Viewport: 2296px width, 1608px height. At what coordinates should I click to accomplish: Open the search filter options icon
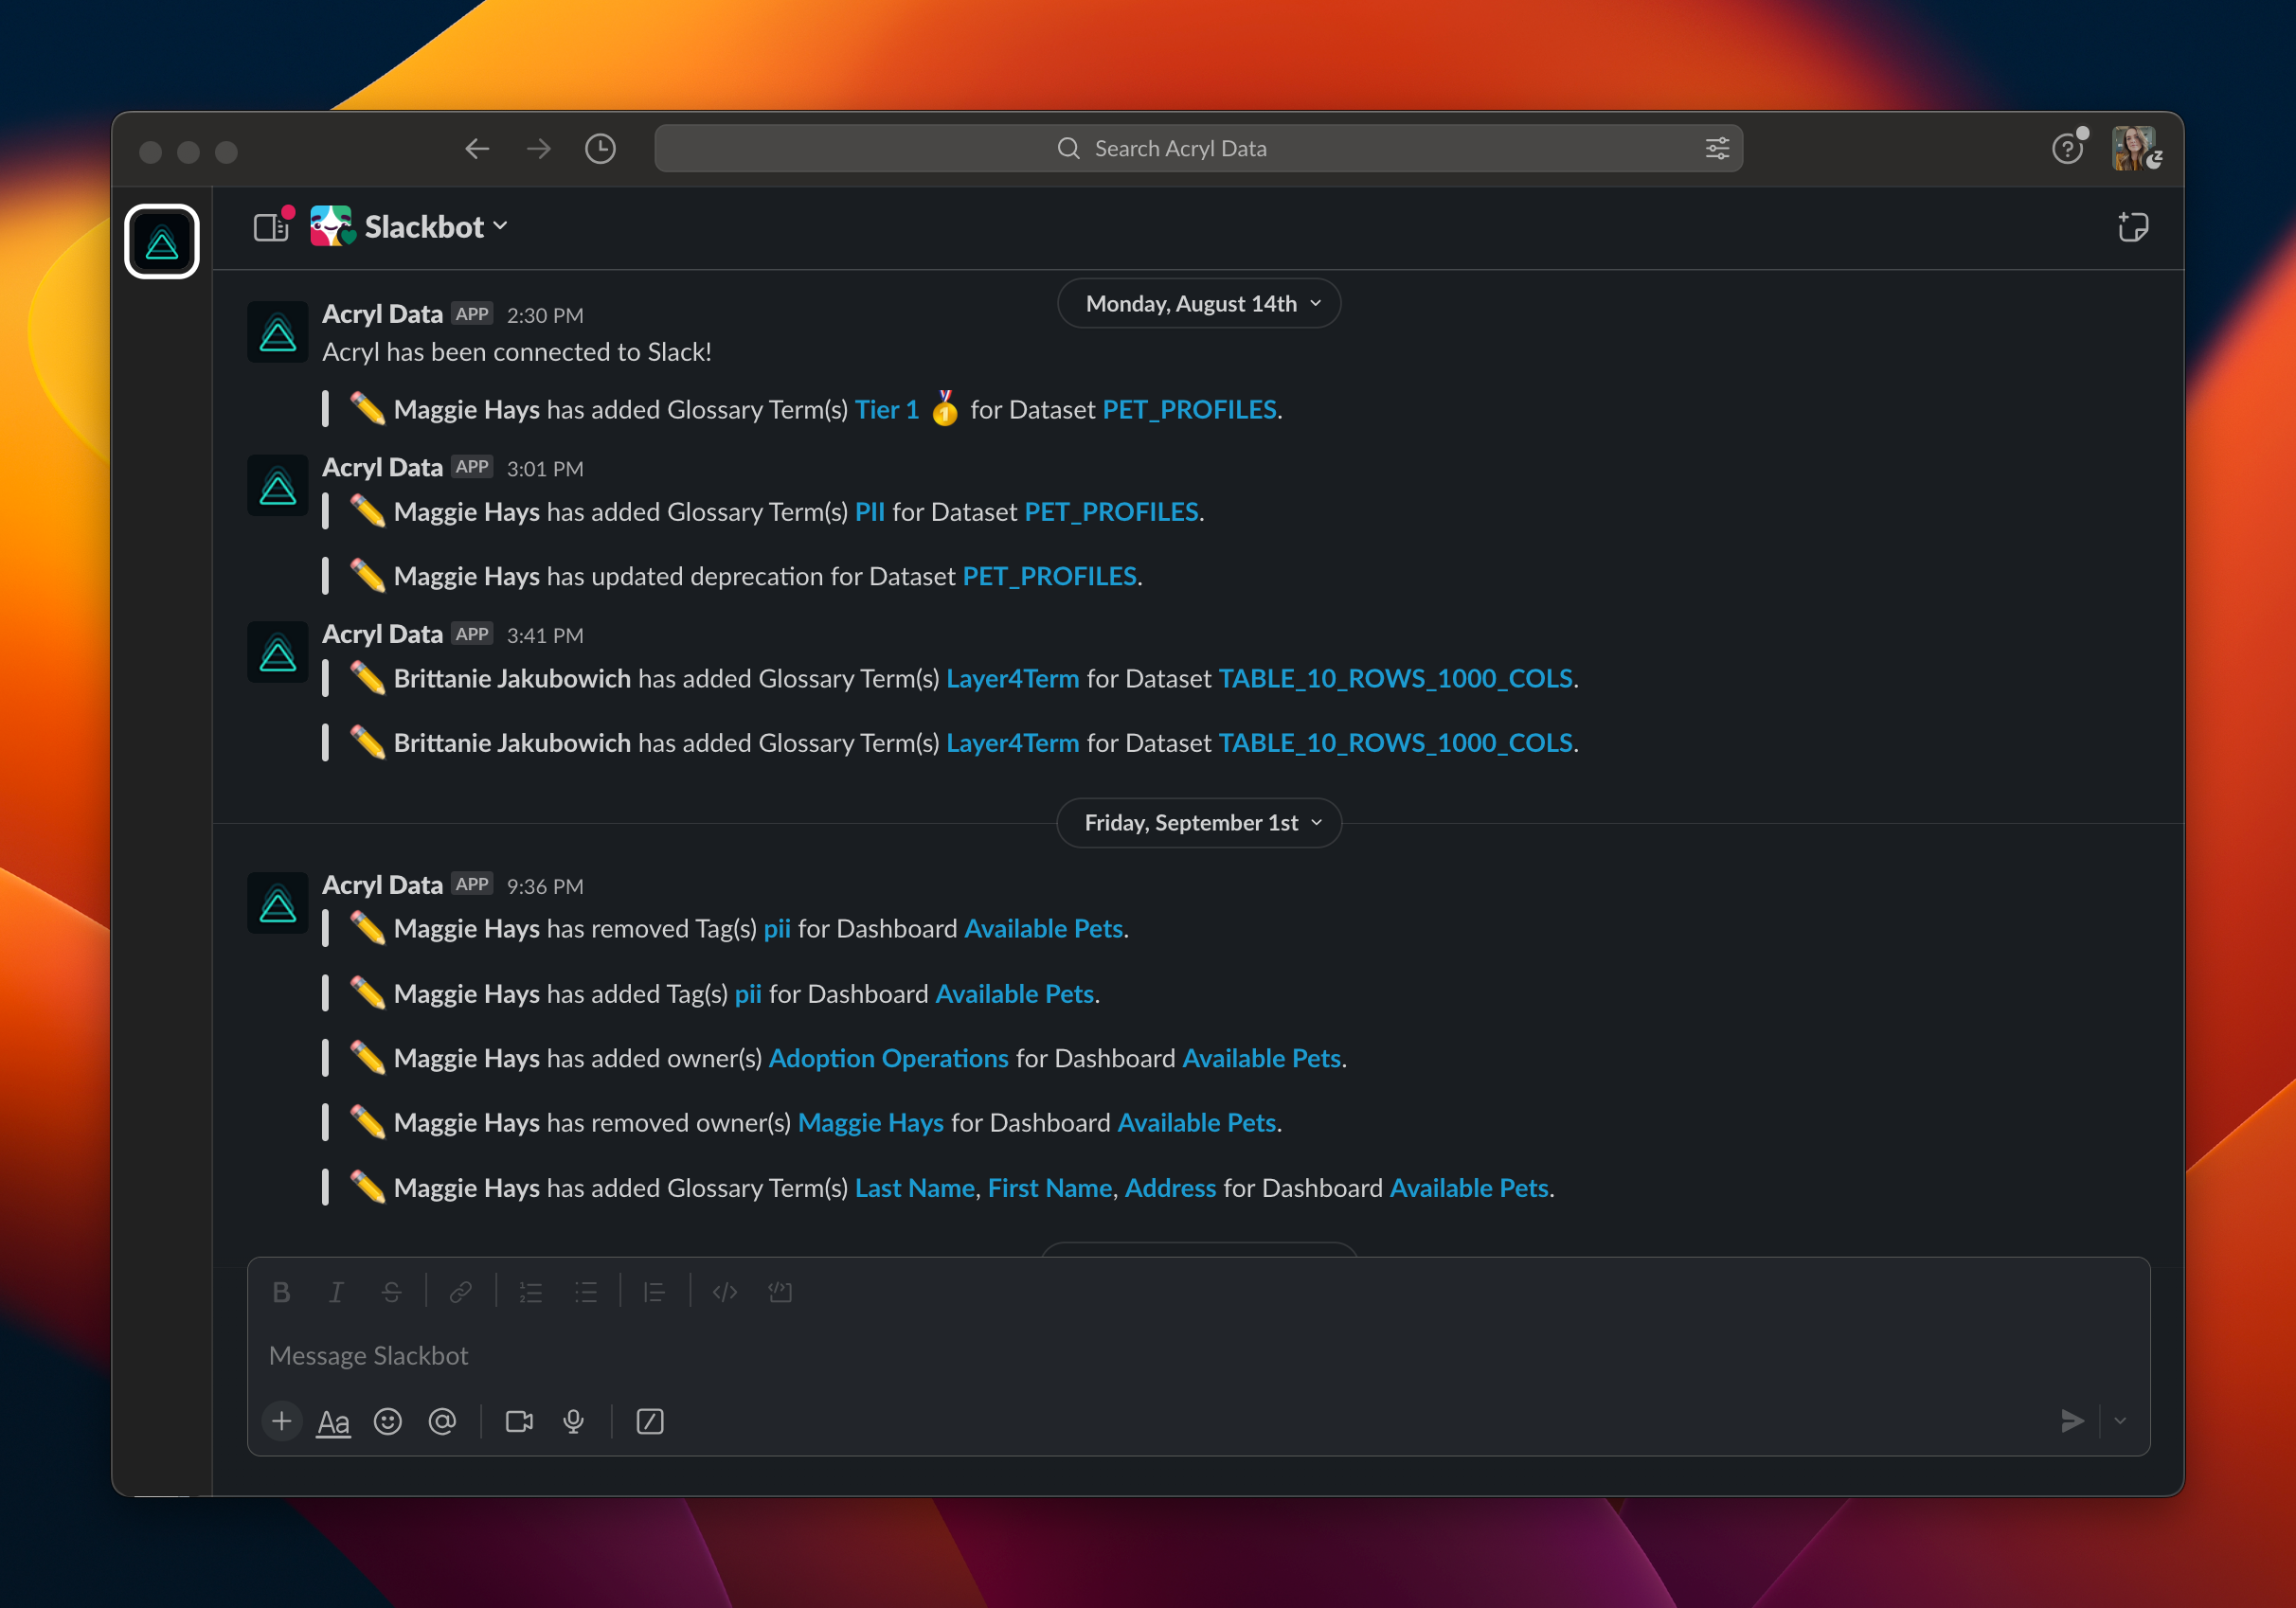coord(1717,149)
